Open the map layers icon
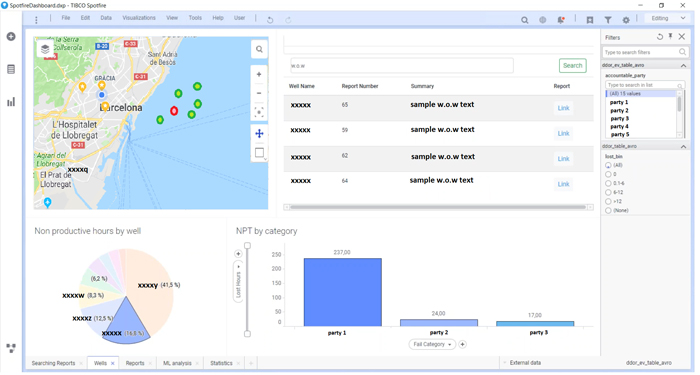 (x=45, y=49)
